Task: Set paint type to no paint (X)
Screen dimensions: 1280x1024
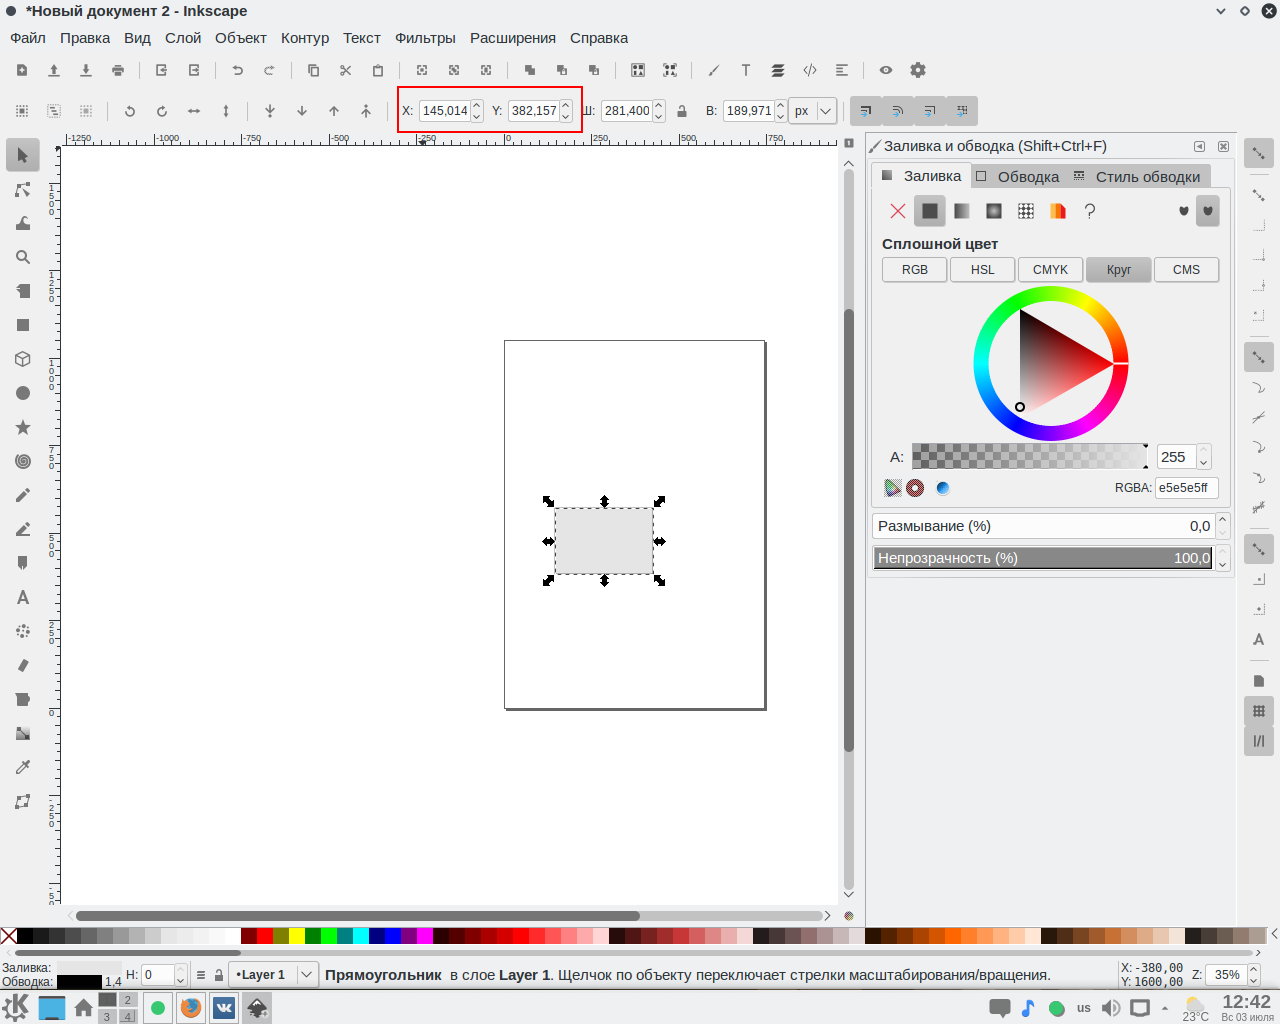Action: pos(898,211)
